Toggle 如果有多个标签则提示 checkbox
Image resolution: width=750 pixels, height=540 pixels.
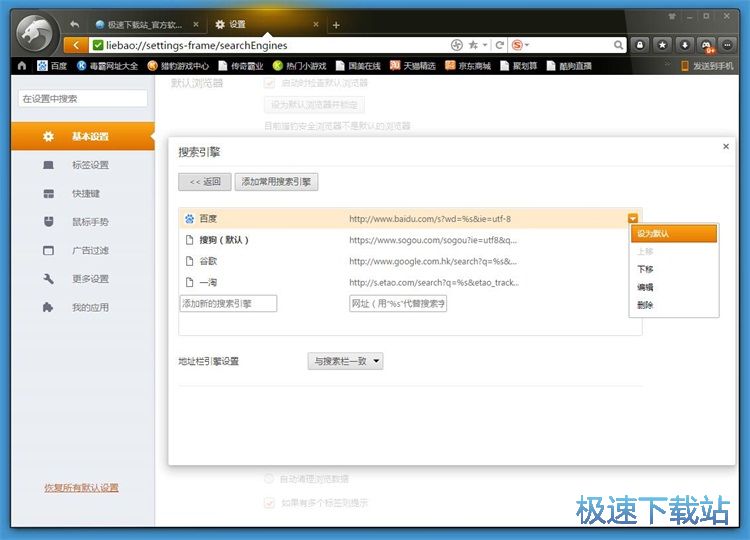coord(269,503)
